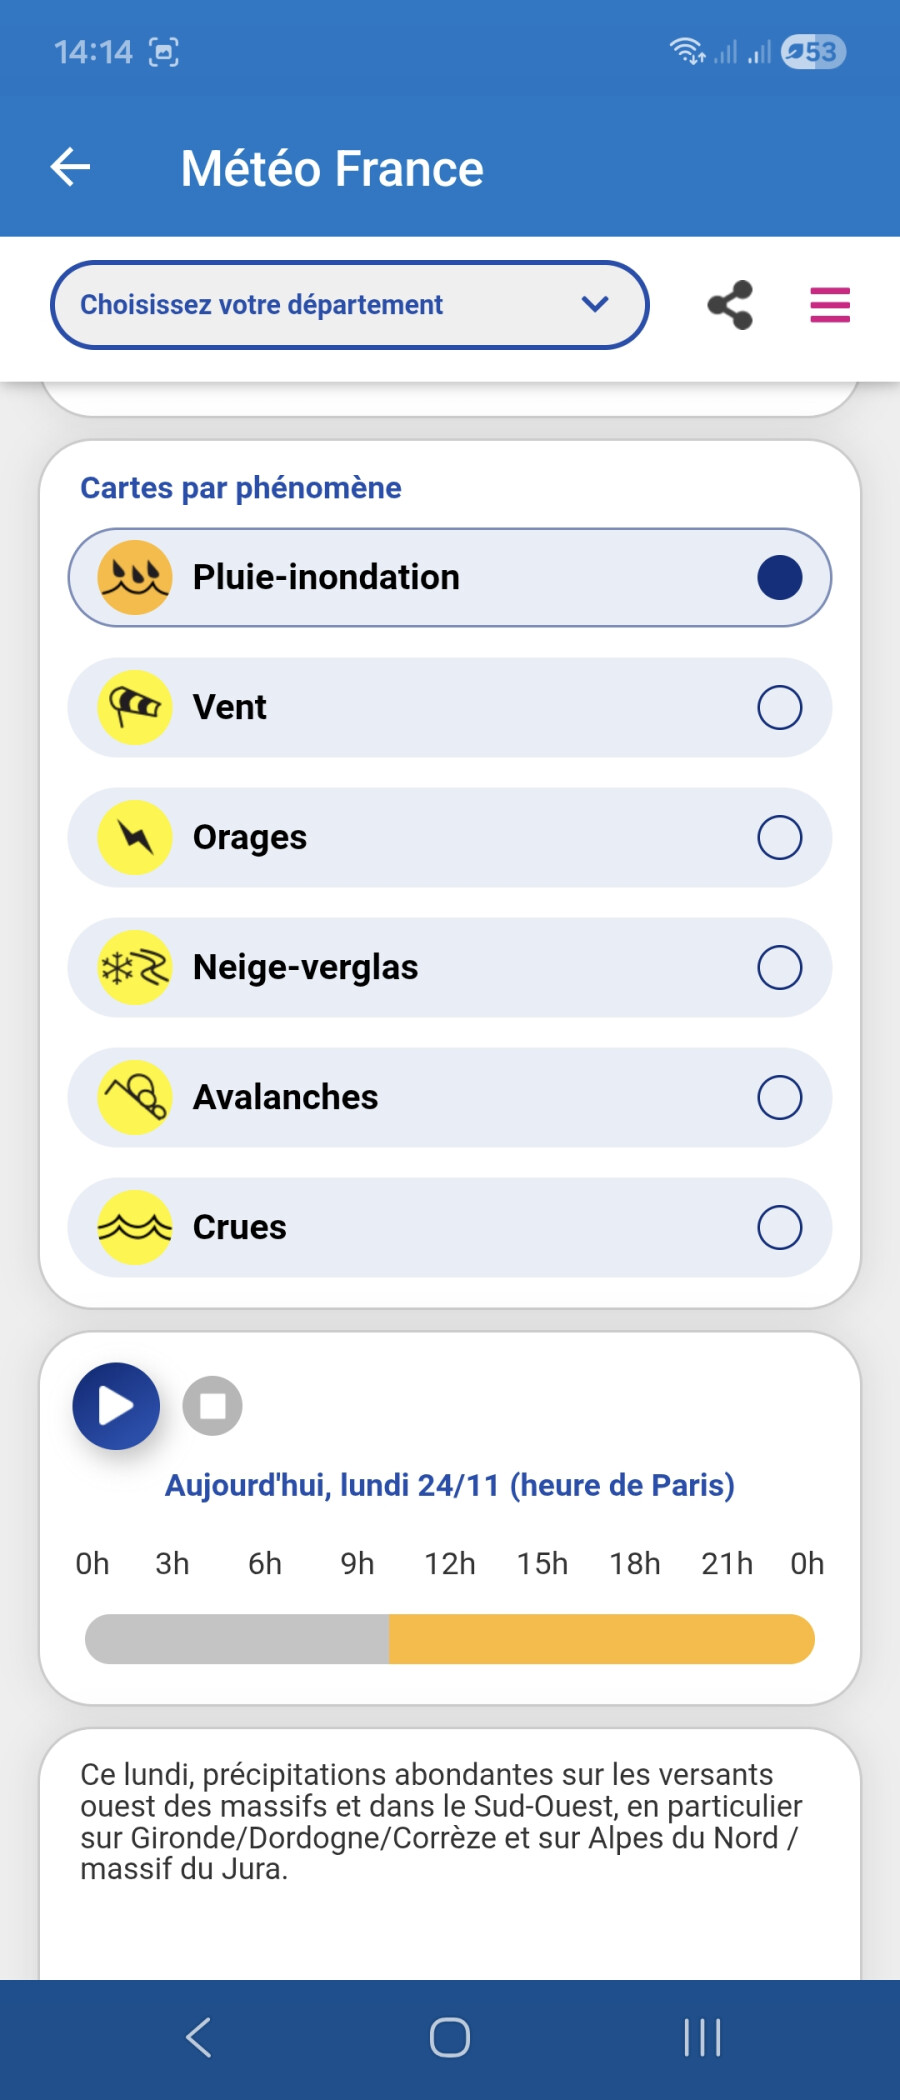Select the Orages radio button

click(779, 838)
